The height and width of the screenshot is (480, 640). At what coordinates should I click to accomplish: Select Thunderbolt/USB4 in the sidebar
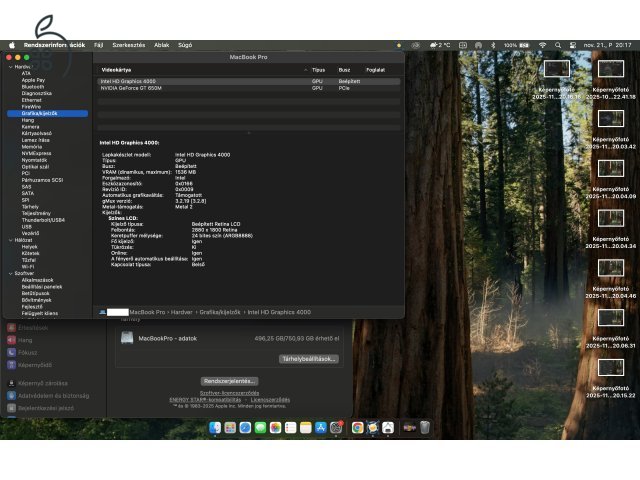point(43,220)
